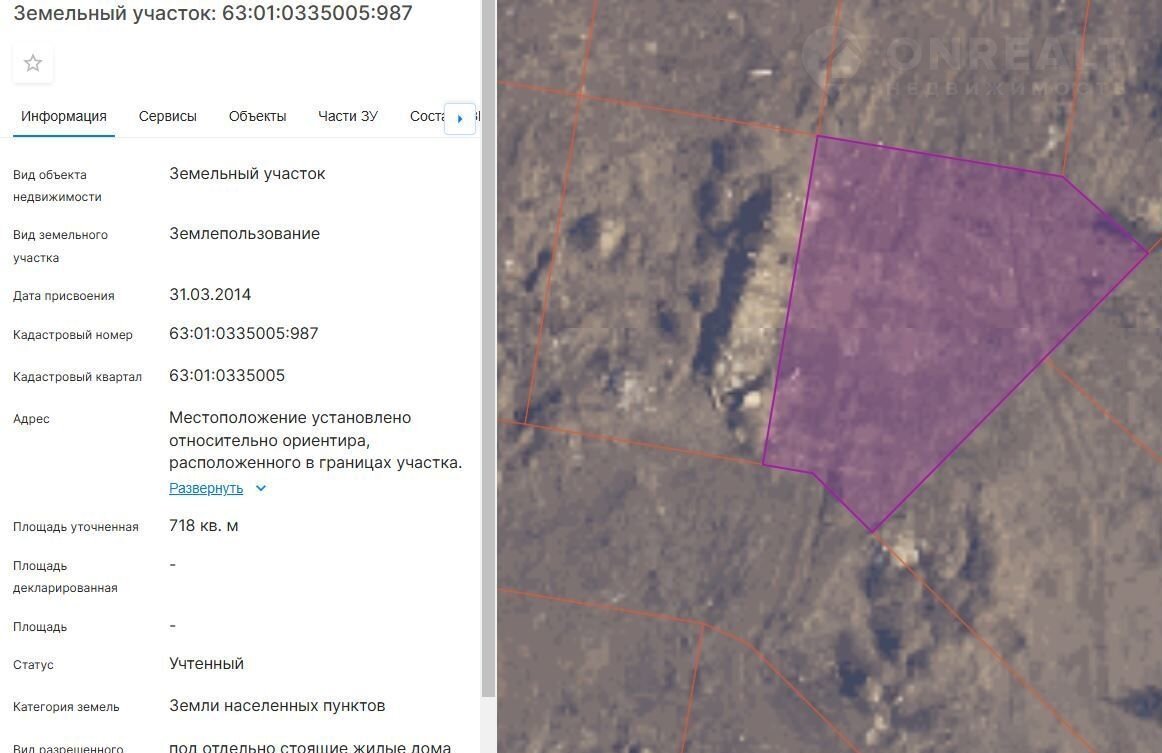The height and width of the screenshot is (753, 1162).
Task: Open the Сервисы tab
Action: 167,116
